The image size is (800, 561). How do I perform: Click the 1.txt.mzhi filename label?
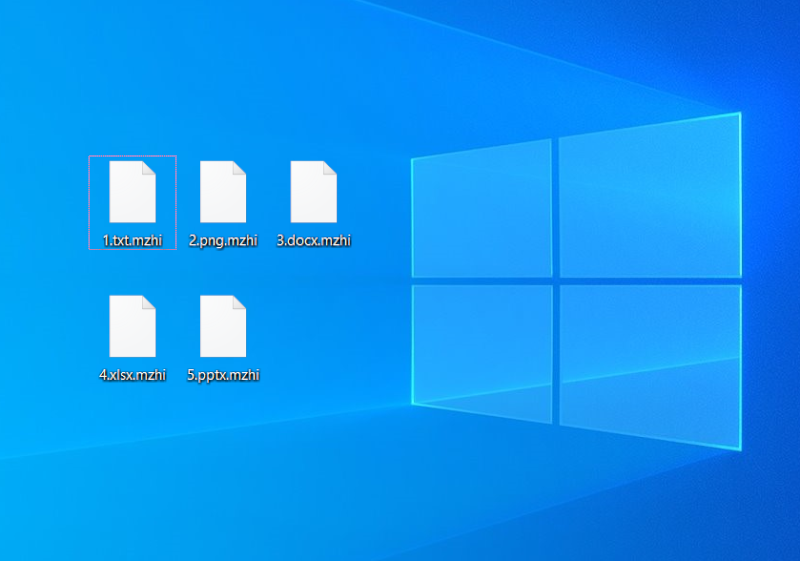132,240
